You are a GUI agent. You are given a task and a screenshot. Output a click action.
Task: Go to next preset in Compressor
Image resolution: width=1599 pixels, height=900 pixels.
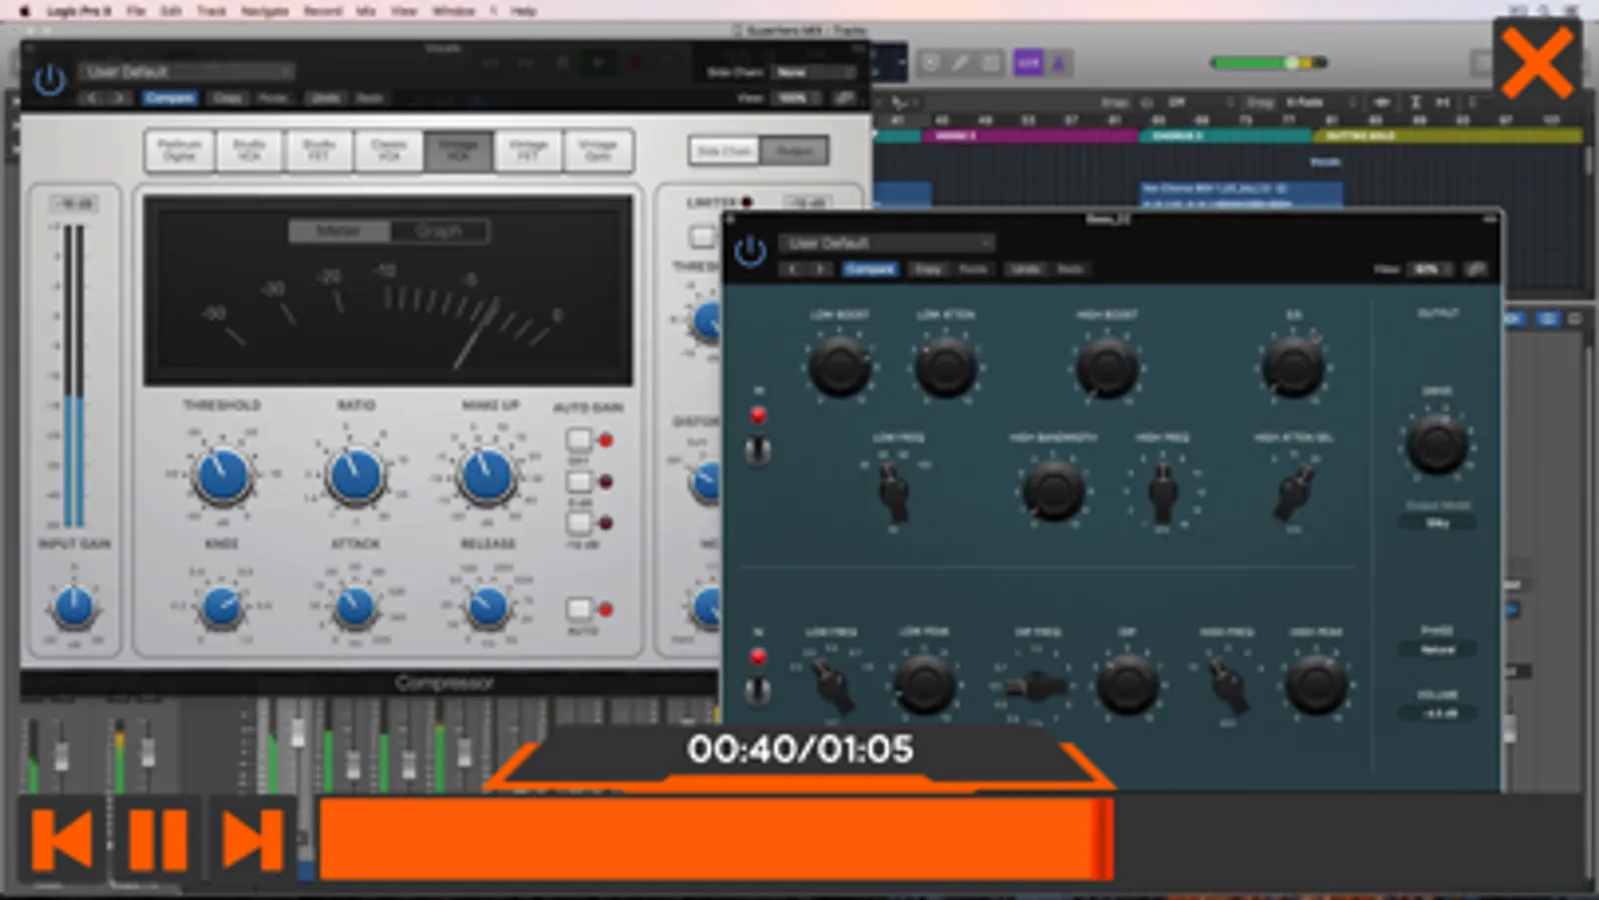tap(119, 98)
